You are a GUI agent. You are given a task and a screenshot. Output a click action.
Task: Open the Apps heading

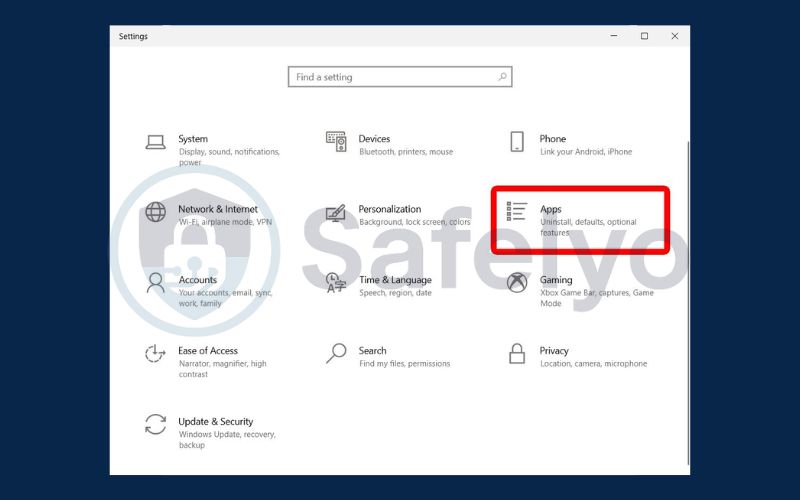click(551, 209)
